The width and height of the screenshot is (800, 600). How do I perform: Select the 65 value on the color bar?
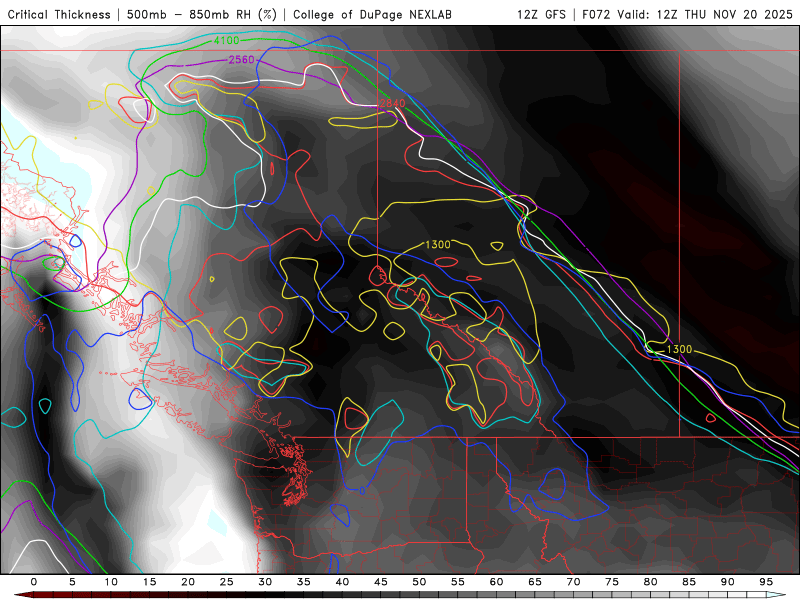tap(535, 582)
